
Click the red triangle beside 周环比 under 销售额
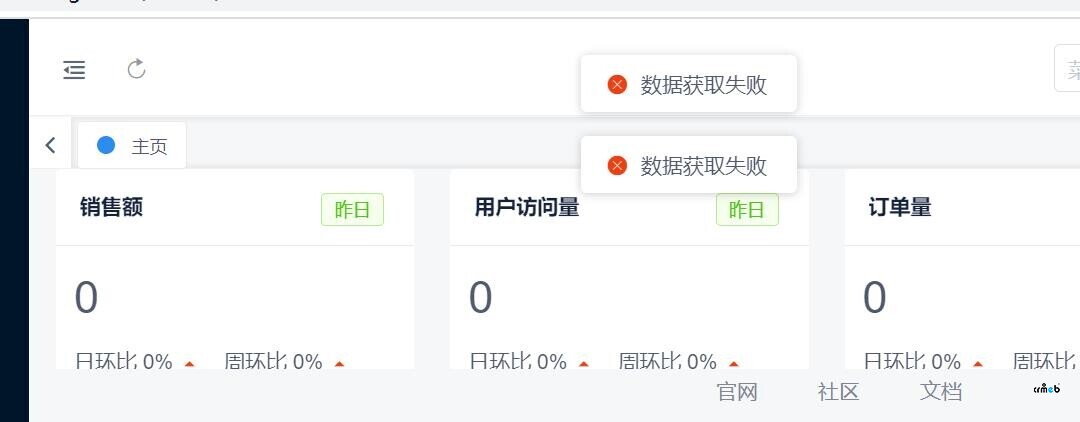click(339, 363)
